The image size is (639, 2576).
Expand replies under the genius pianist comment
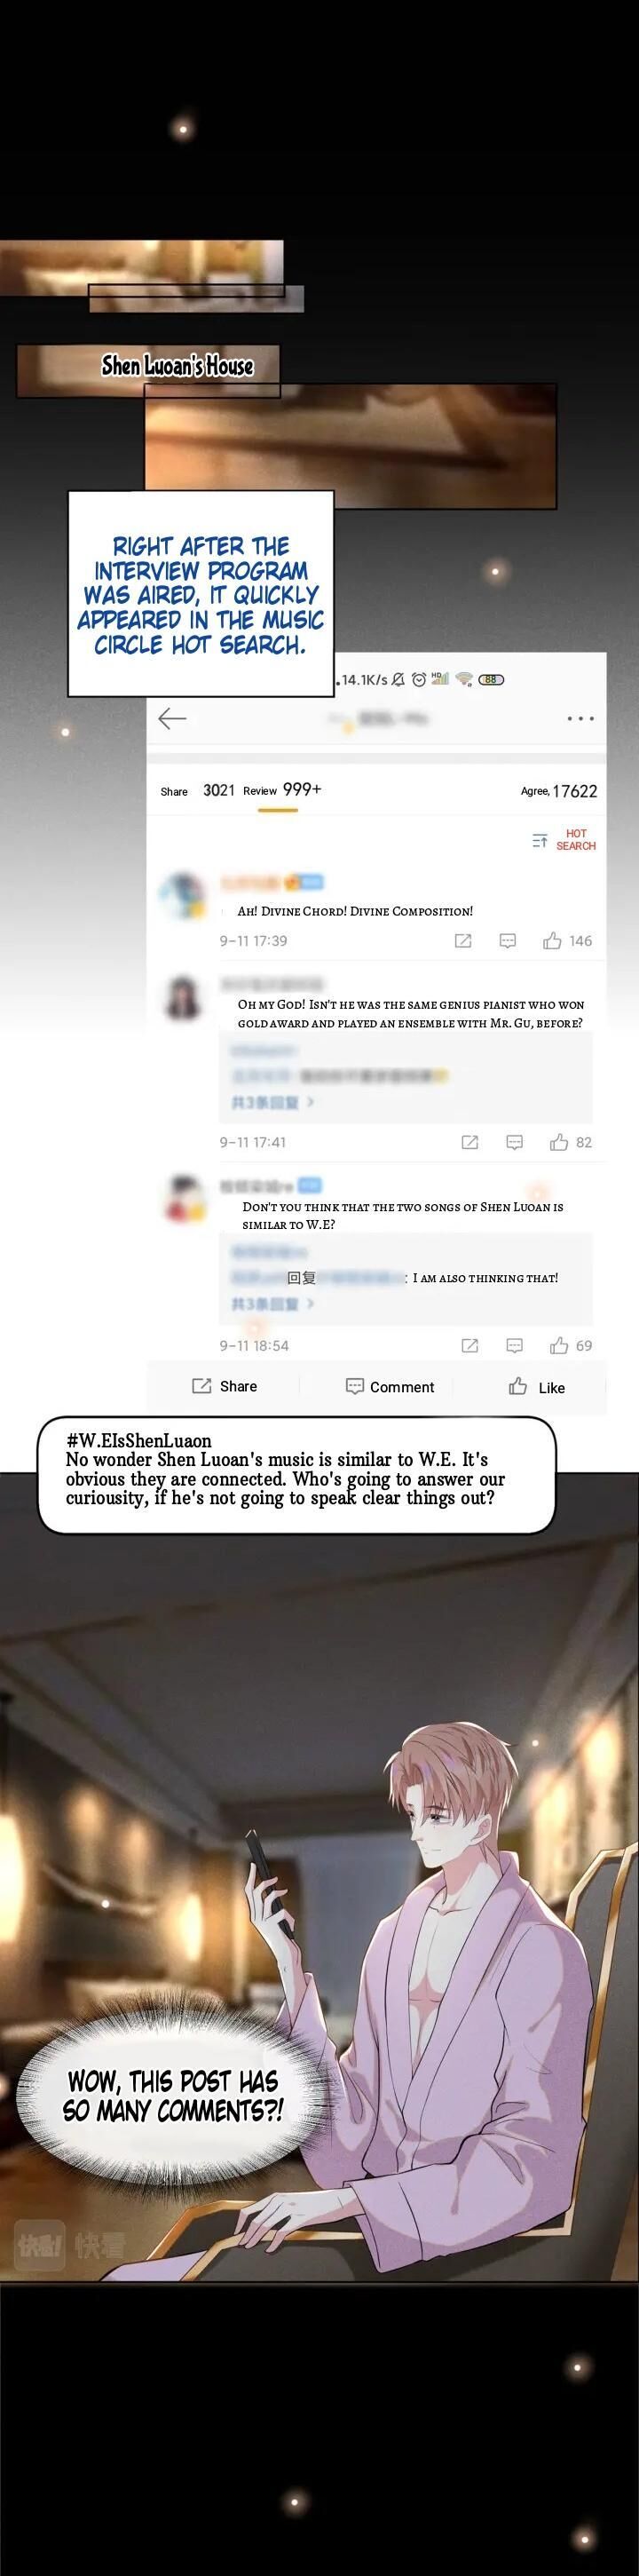[x=273, y=1102]
